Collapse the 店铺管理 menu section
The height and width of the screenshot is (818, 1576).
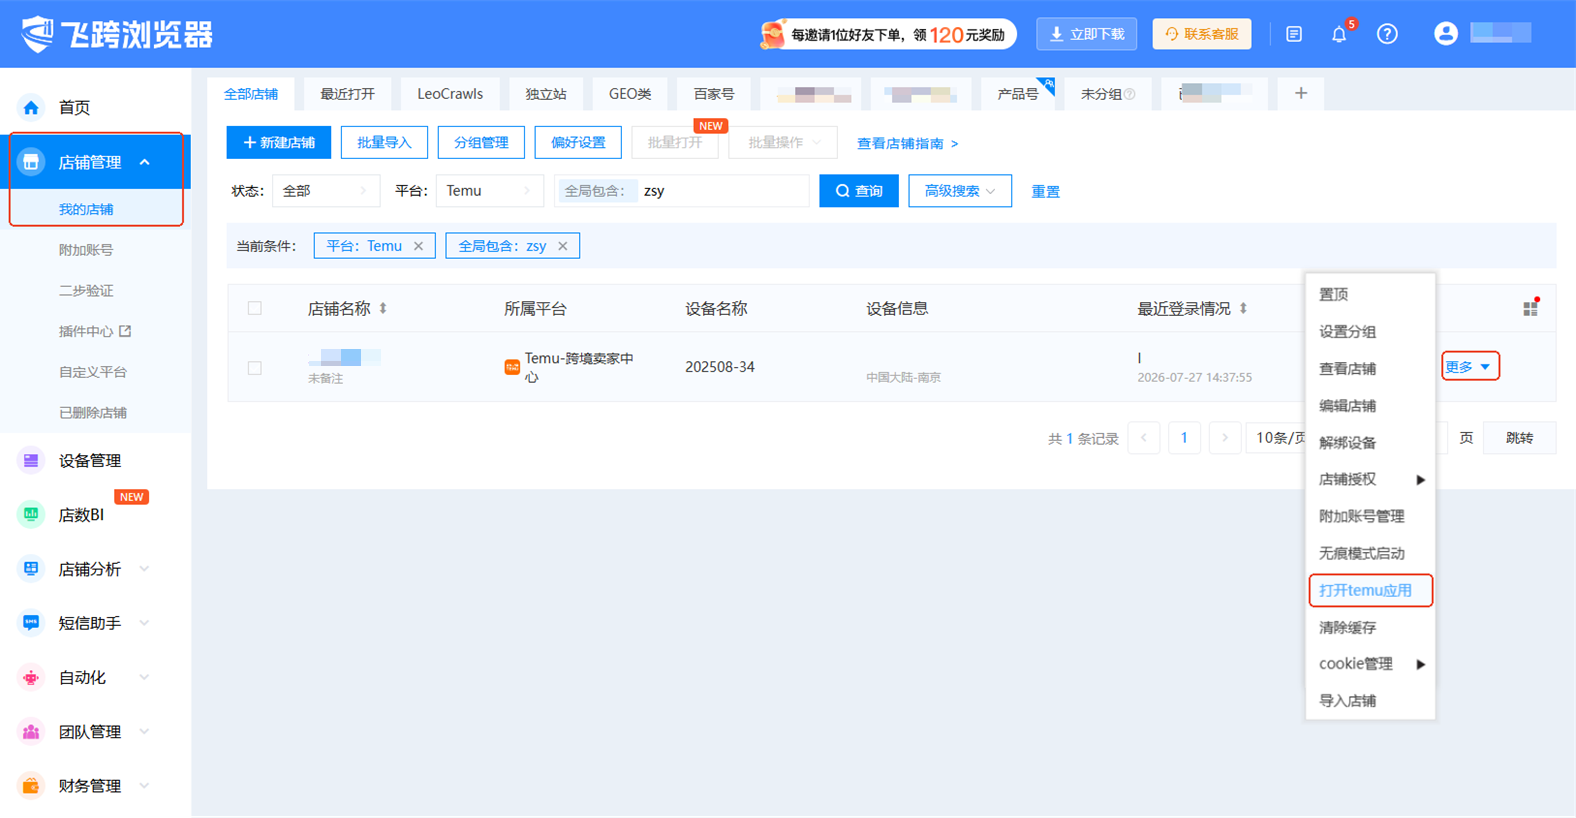tap(145, 162)
